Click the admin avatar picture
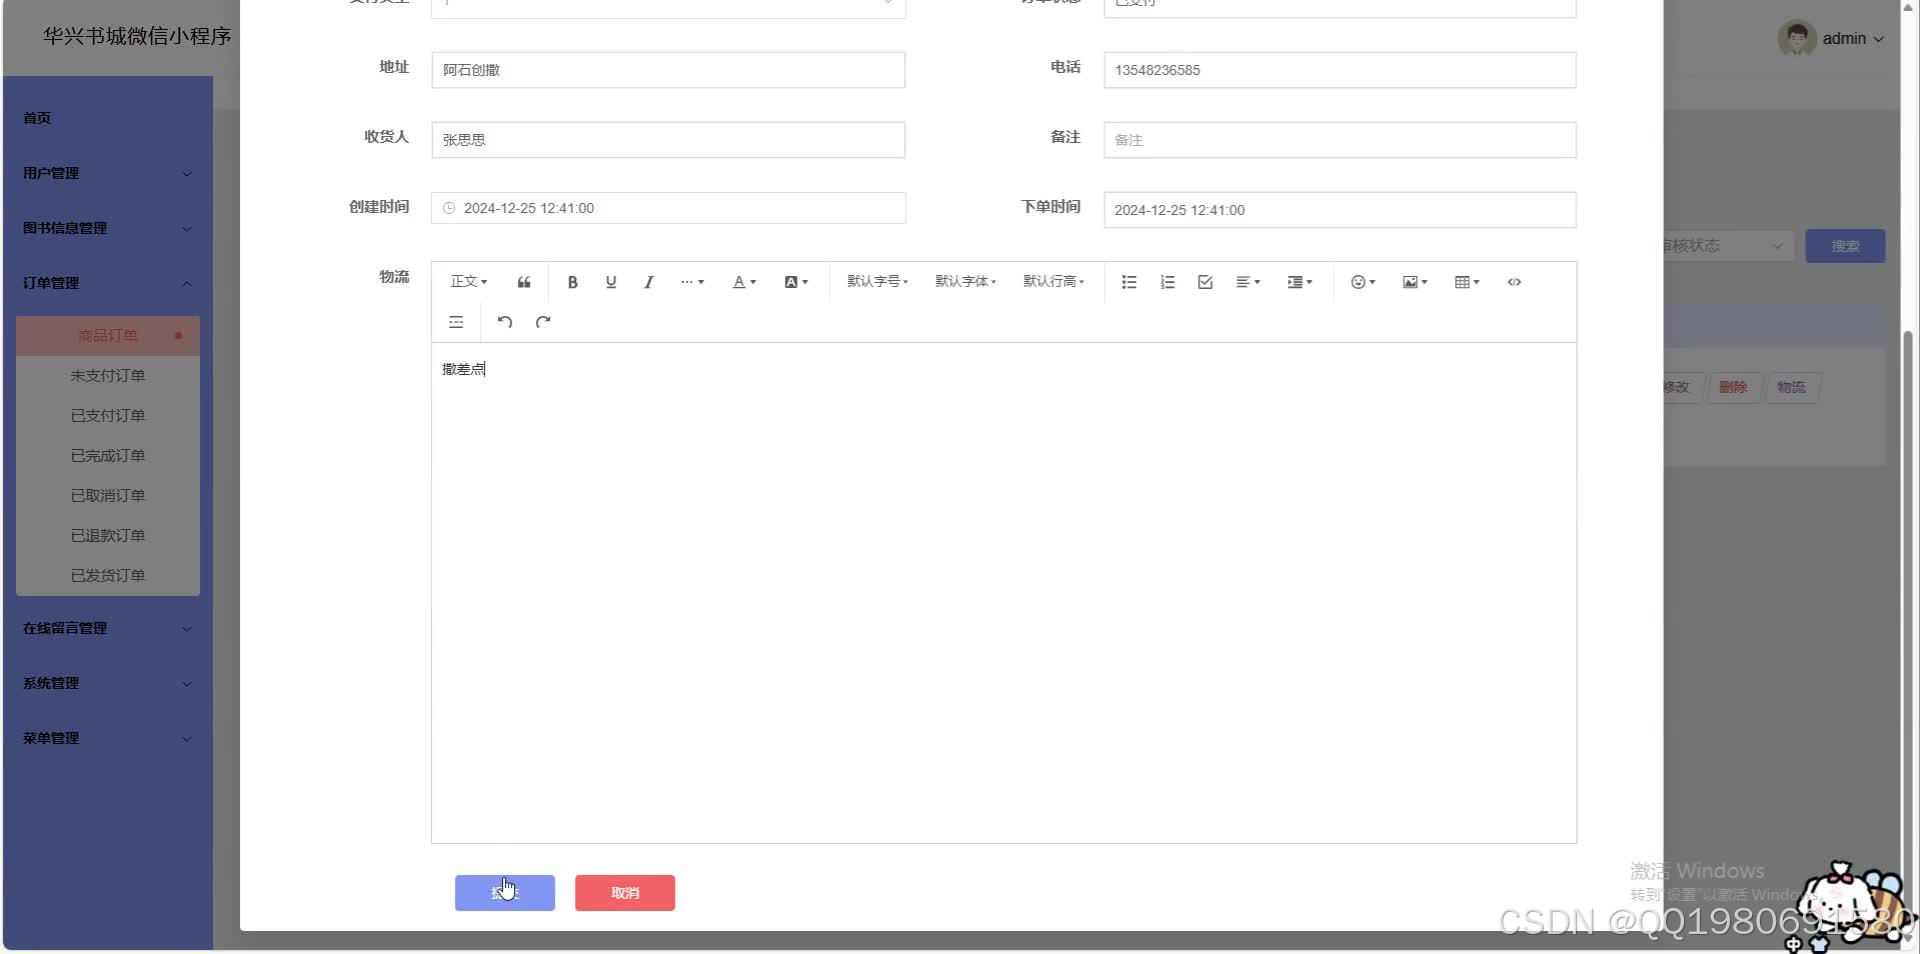This screenshot has height=954, width=1920. [x=1796, y=39]
